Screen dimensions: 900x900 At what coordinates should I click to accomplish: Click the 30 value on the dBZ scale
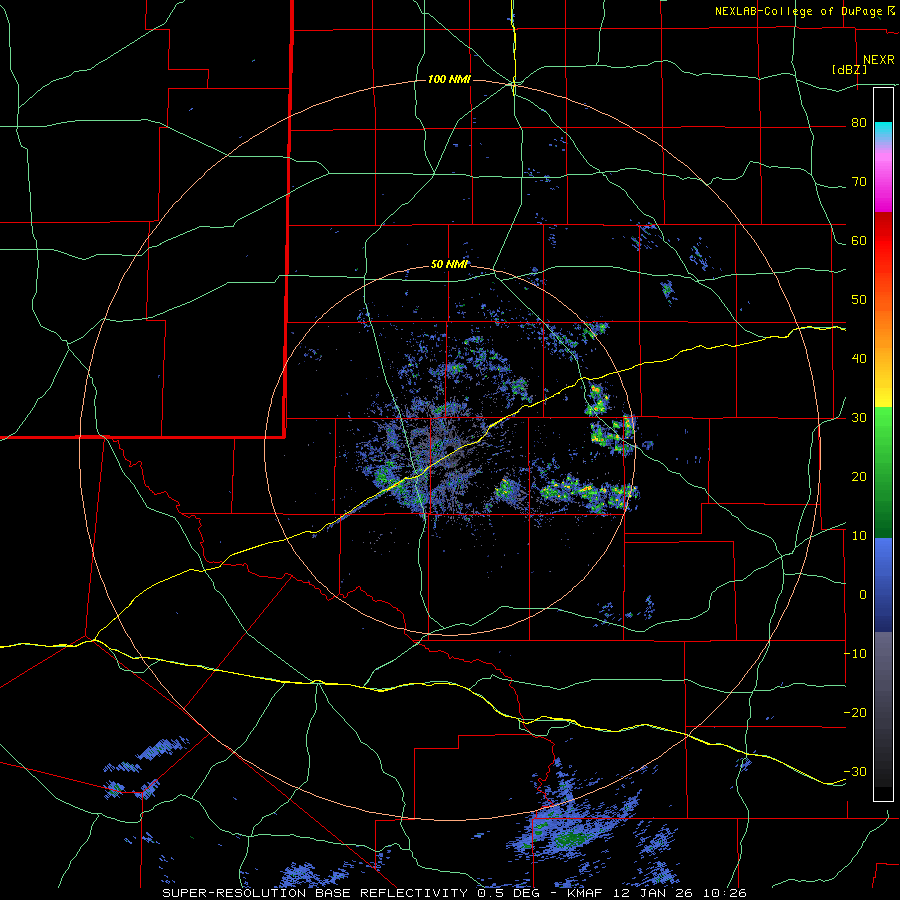point(859,417)
